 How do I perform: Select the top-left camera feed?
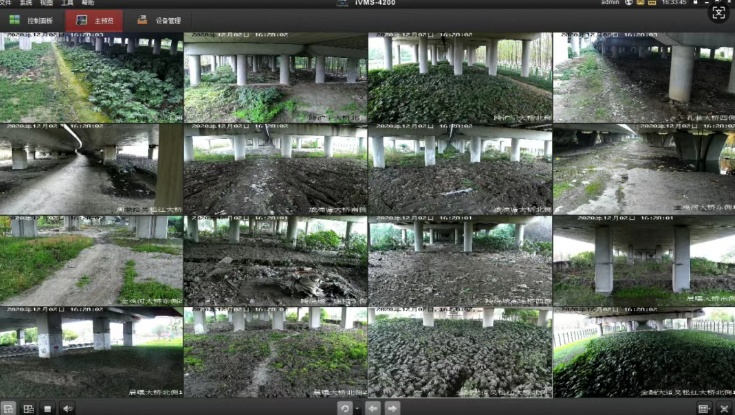point(91,78)
